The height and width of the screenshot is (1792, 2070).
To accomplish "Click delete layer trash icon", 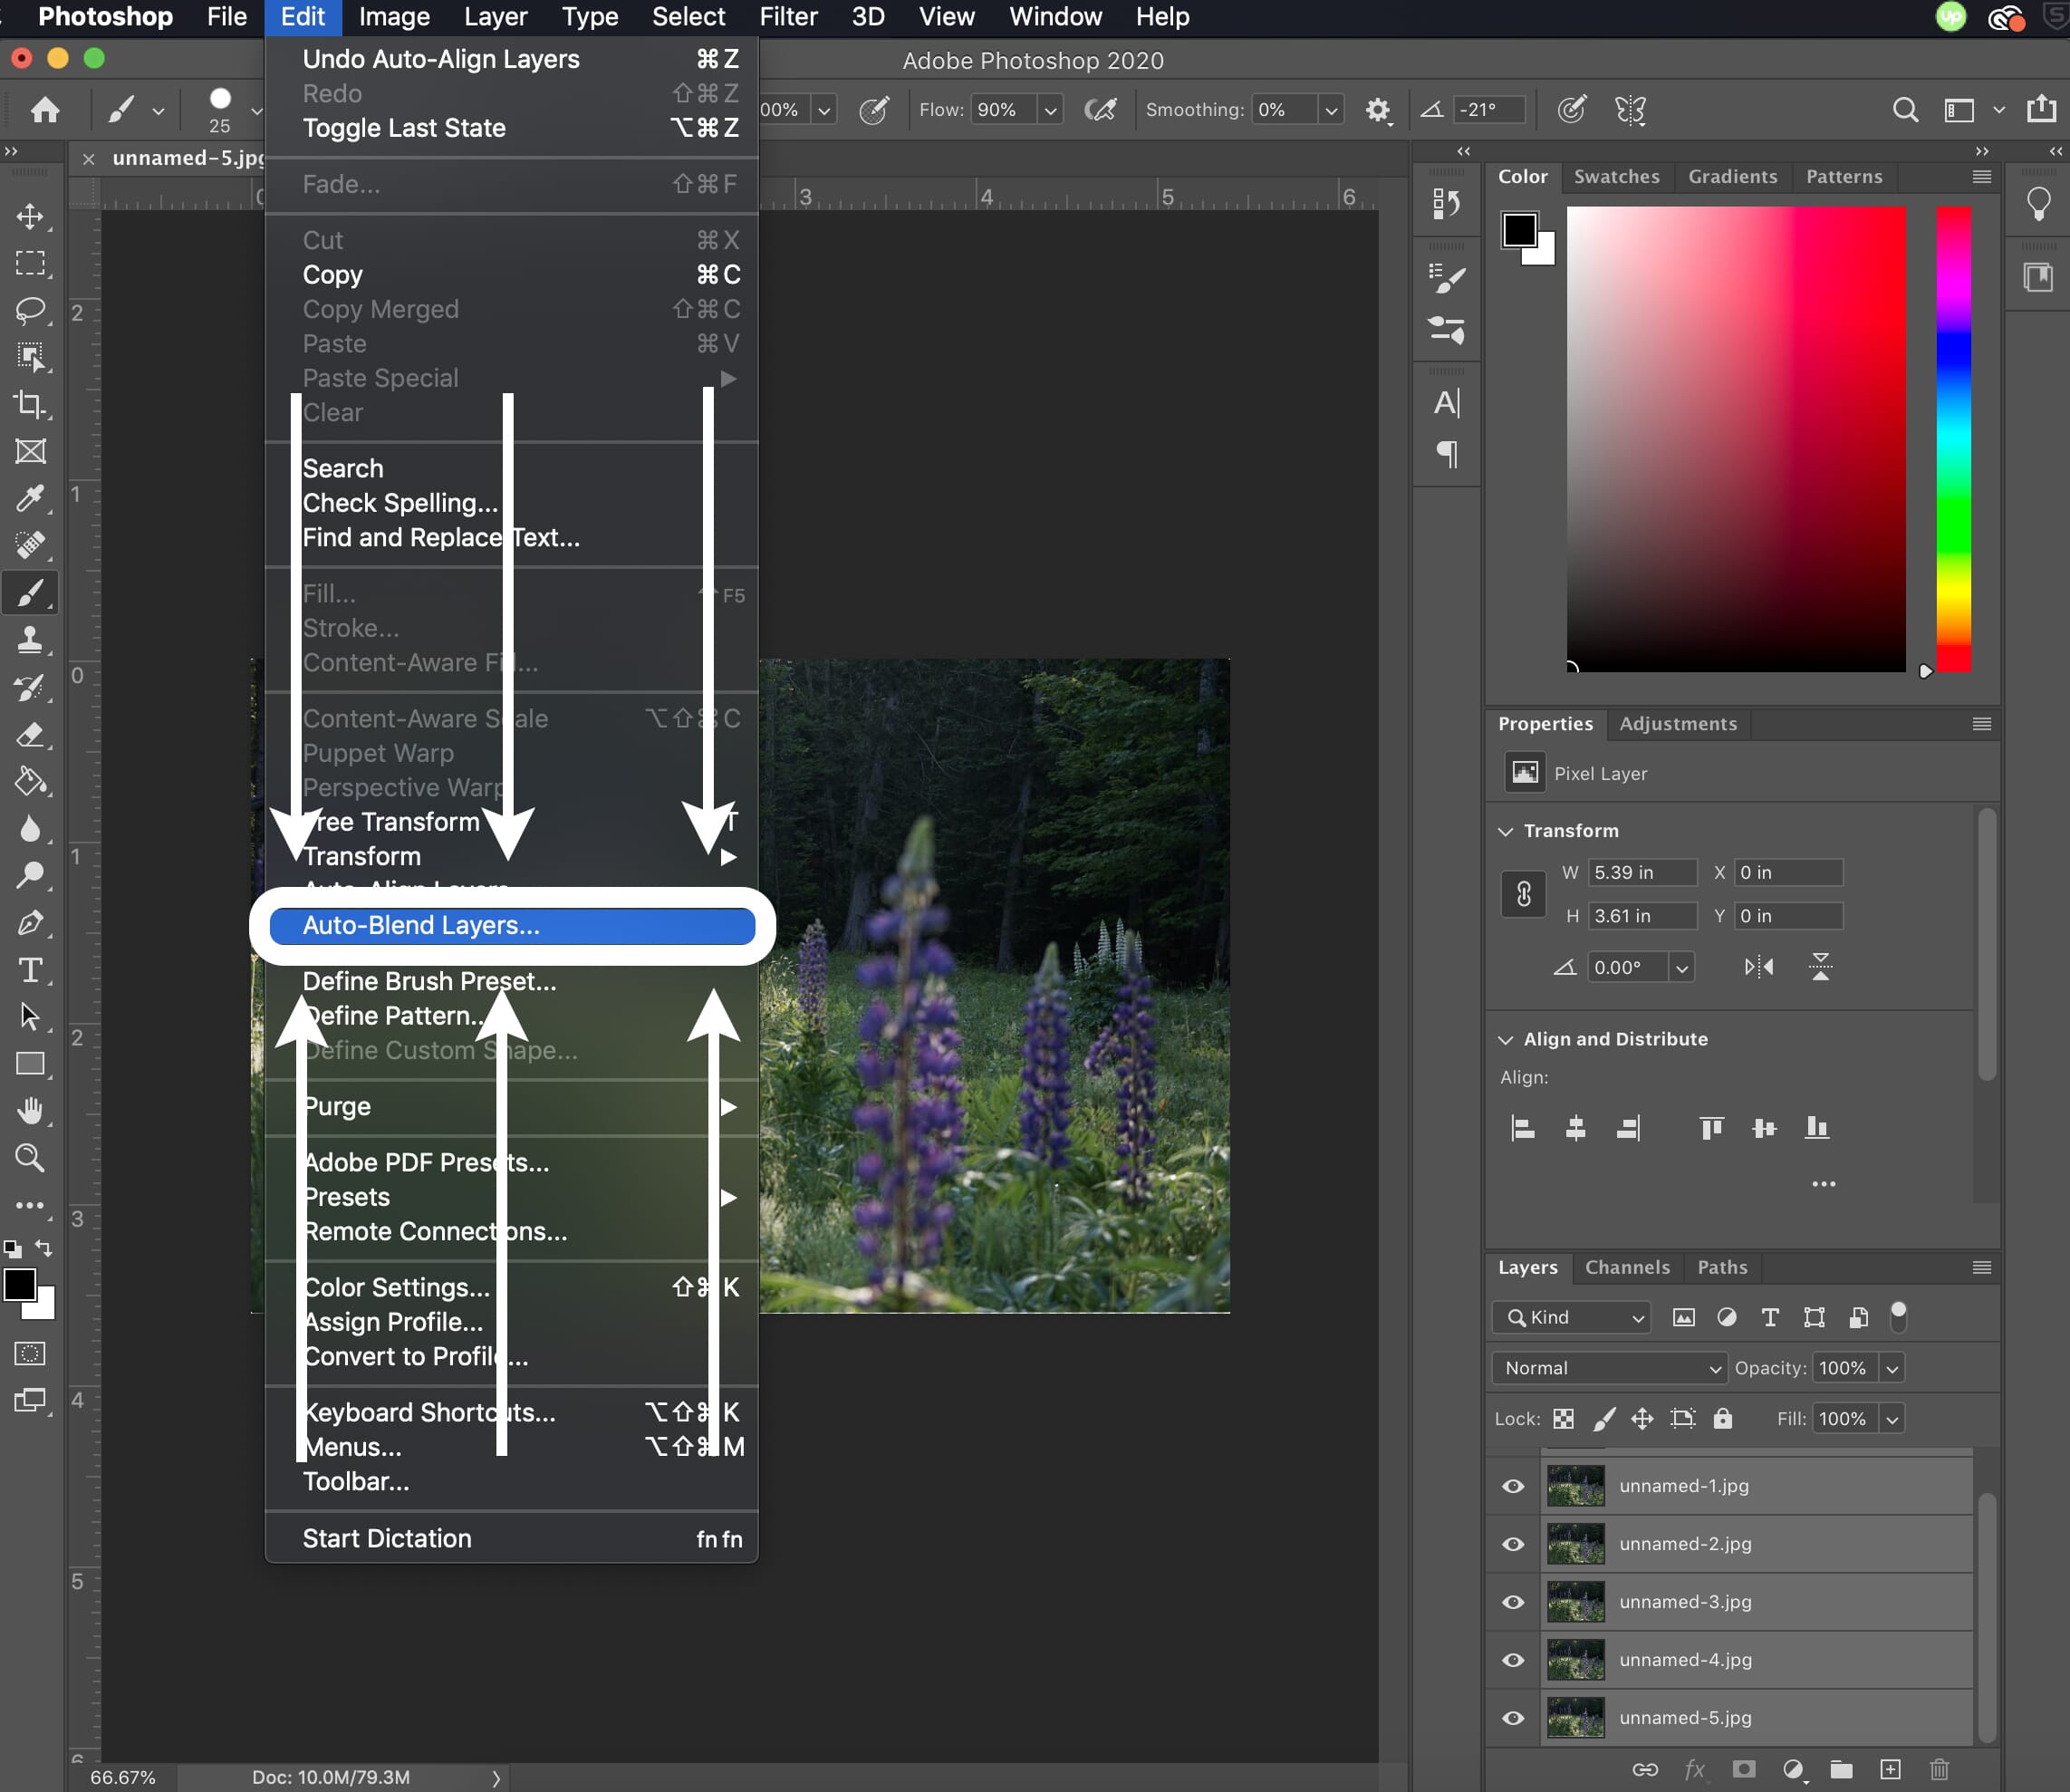I will click(x=1939, y=1769).
